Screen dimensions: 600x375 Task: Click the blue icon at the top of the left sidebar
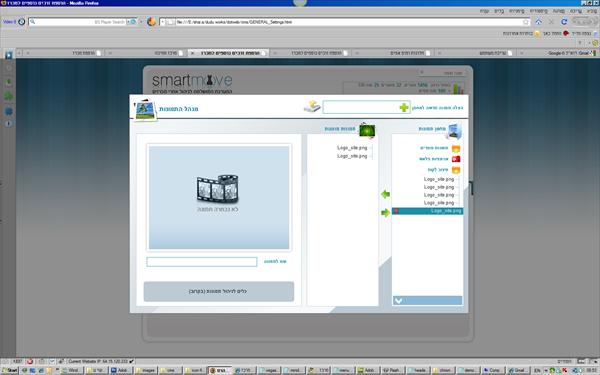8,55
